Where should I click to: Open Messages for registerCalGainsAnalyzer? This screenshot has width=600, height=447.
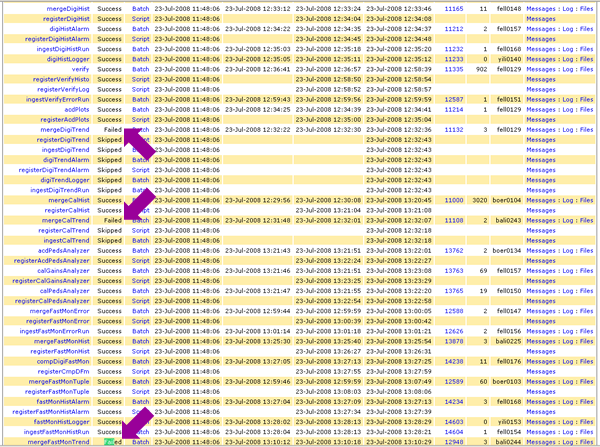(541, 281)
